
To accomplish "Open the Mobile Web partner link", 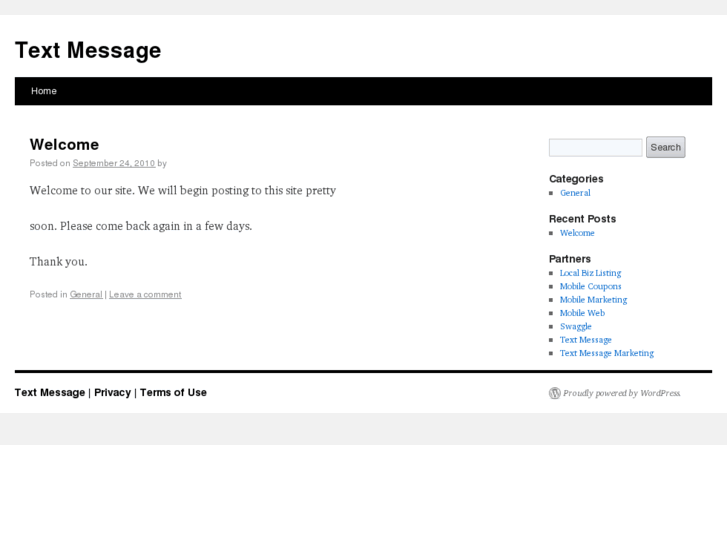I will click(582, 313).
